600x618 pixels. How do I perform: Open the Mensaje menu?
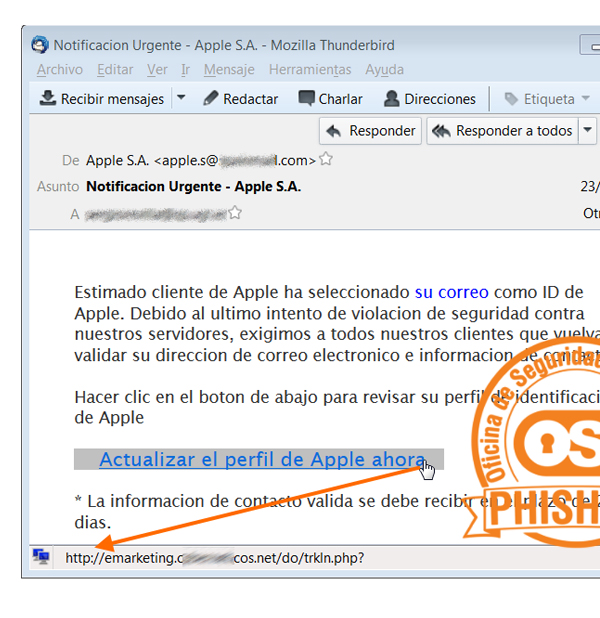[x=229, y=70]
